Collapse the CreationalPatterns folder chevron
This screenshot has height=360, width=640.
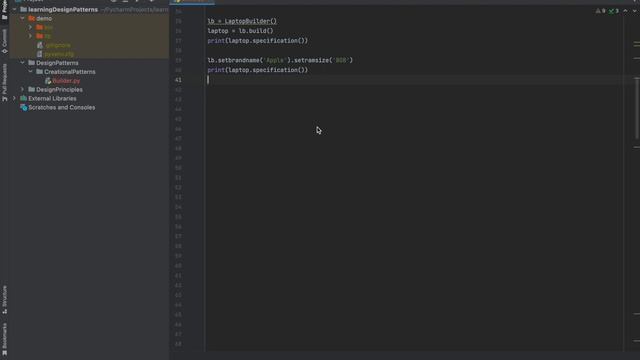point(31,72)
